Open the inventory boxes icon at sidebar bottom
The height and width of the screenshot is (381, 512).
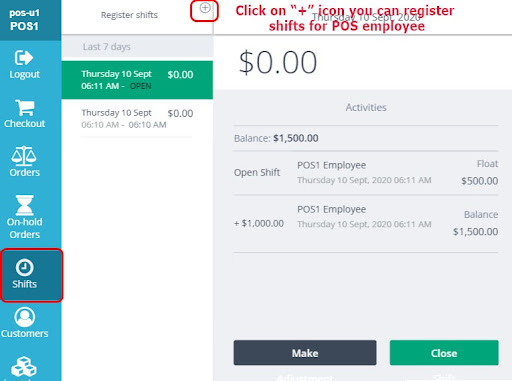point(24,367)
